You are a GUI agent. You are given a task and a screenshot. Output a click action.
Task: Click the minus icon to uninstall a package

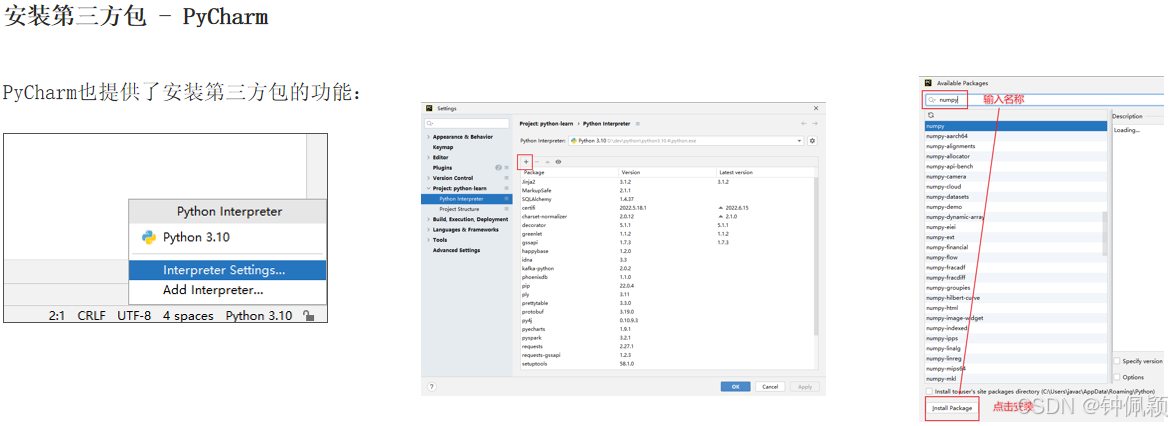click(x=537, y=161)
